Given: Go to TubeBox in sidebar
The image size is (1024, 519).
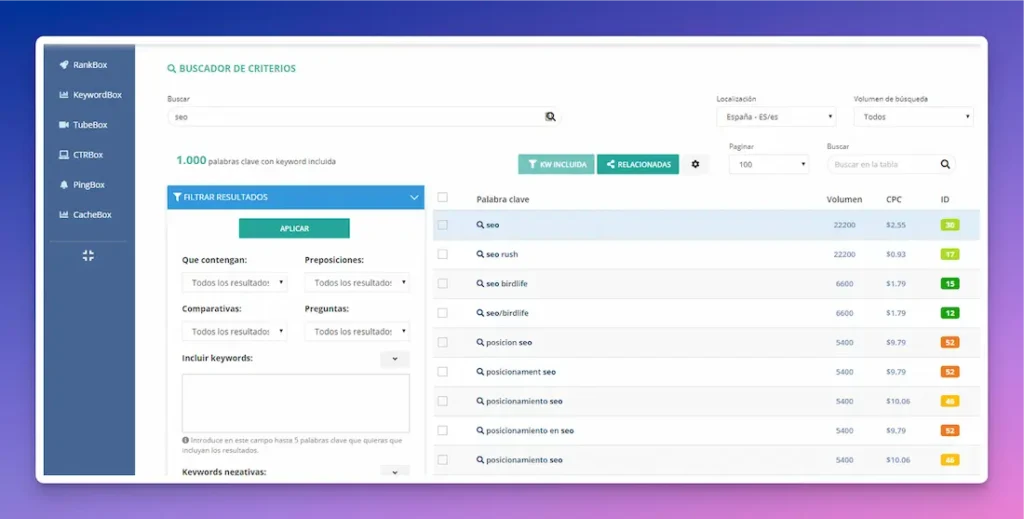Looking at the screenshot, I should tap(90, 125).
